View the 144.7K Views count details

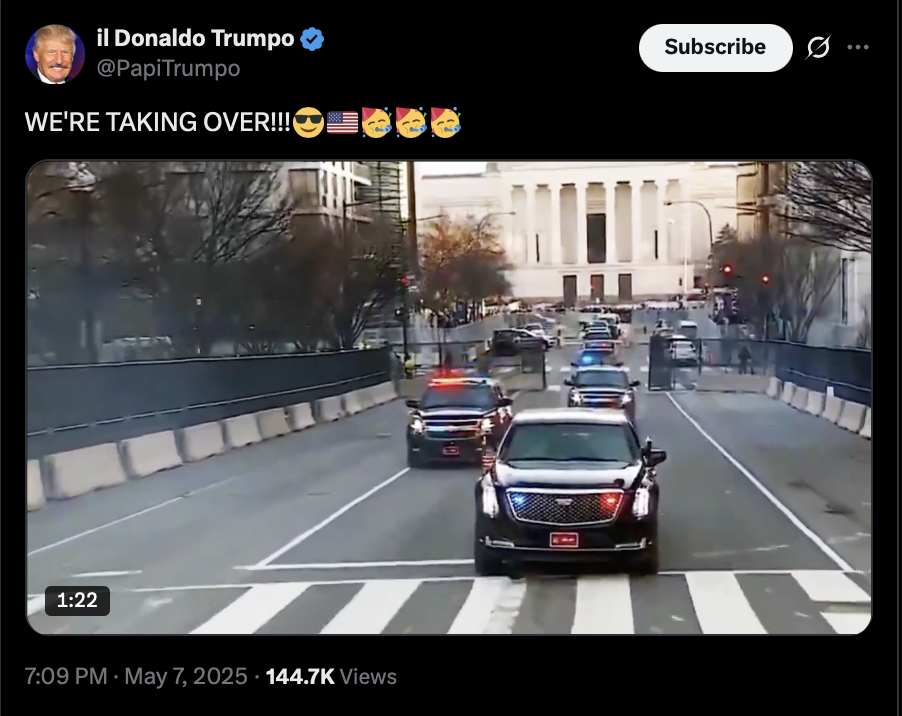[331, 676]
